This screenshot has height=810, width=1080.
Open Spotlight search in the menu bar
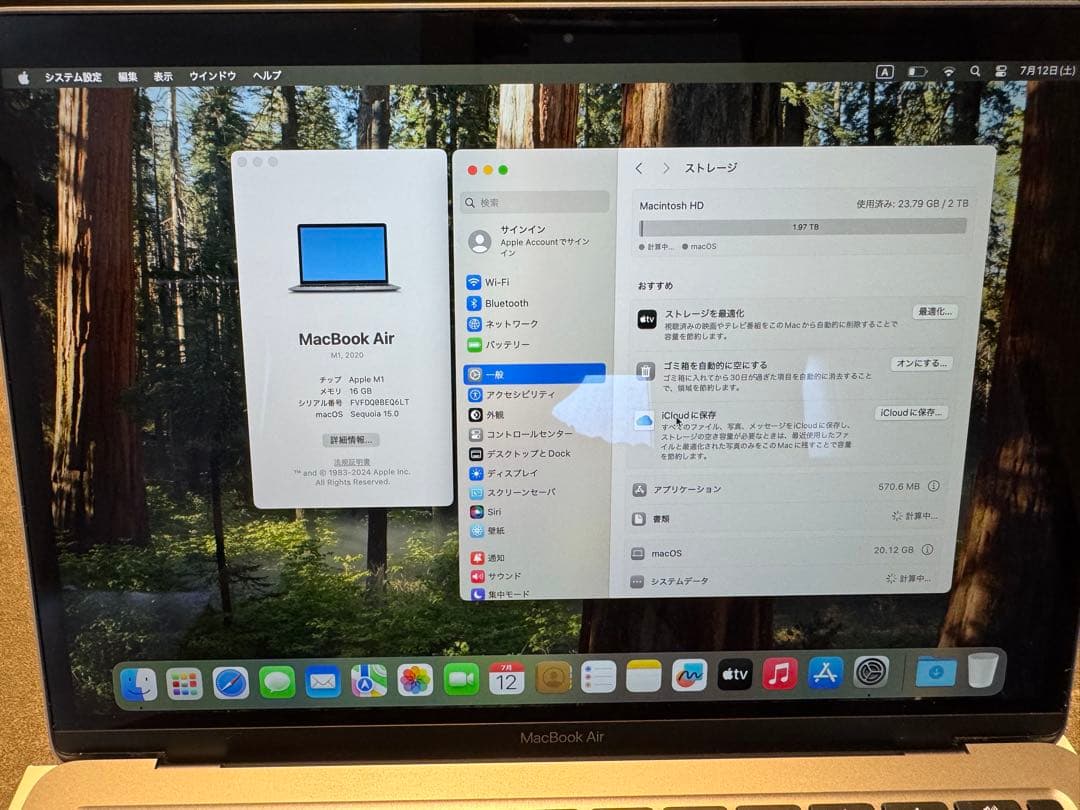click(x=975, y=73)
